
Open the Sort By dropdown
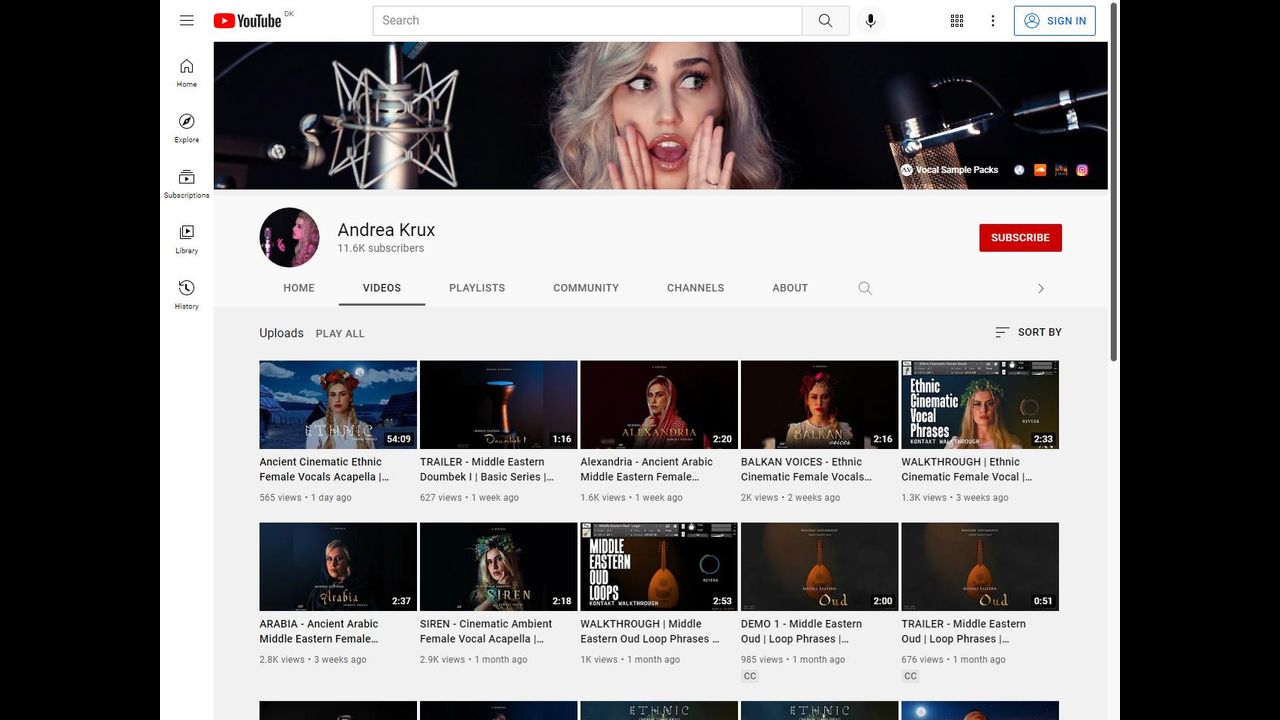[x=1028, y=332]
